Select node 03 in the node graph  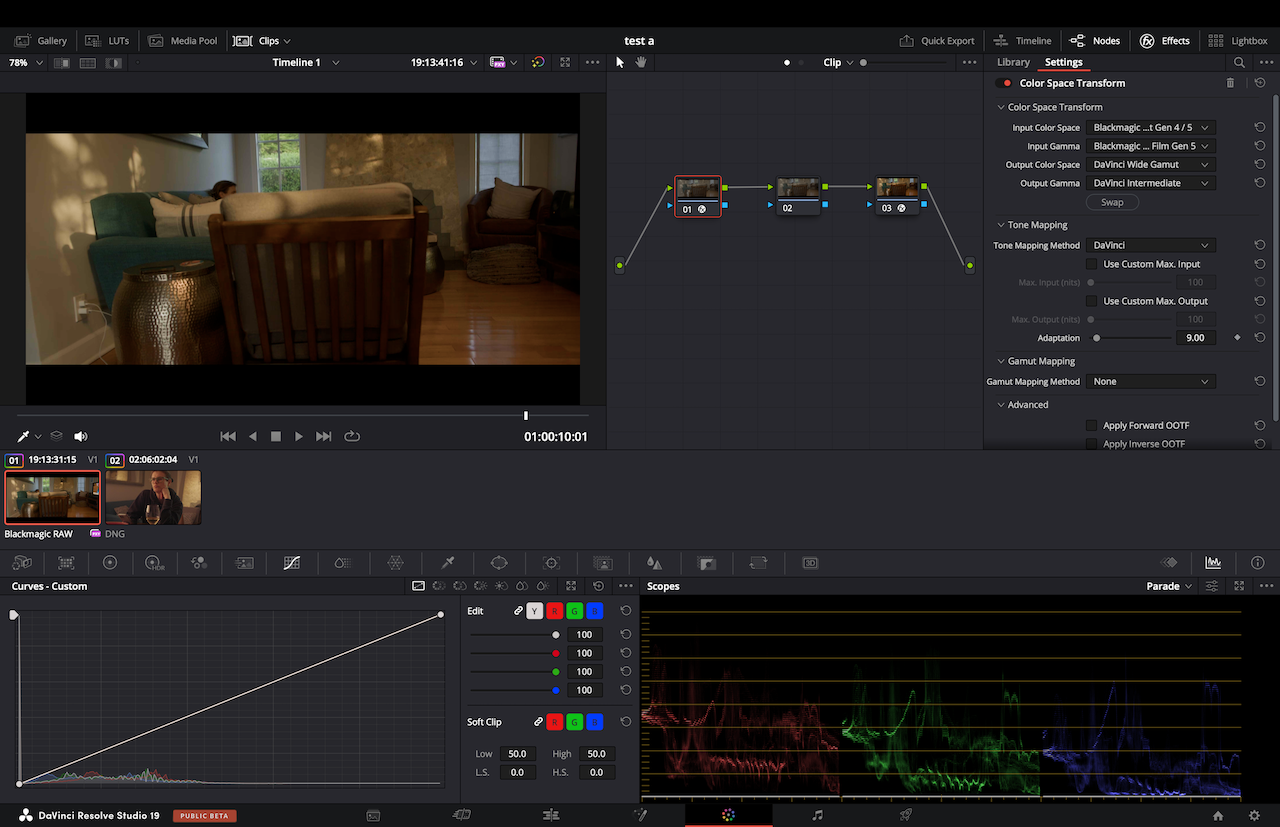coord(897,195)
